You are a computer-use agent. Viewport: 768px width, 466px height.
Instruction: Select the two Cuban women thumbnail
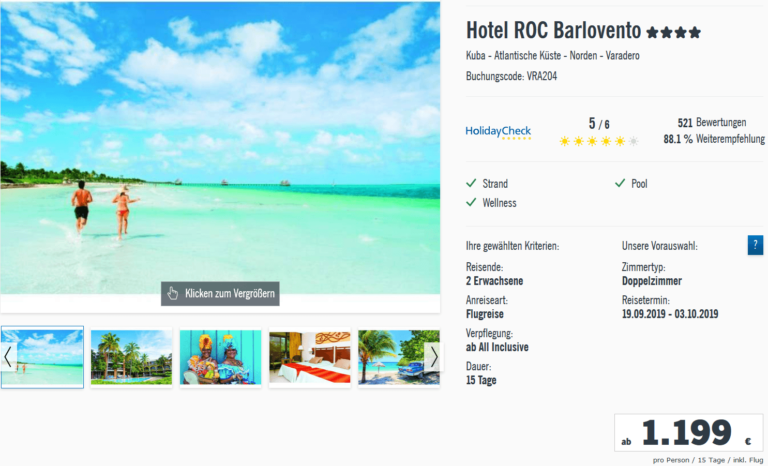click(x=220, y=357)
